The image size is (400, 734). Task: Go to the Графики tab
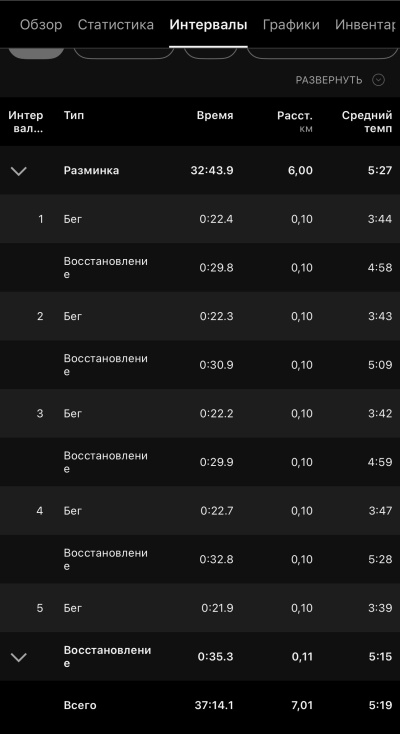point(291,24)
